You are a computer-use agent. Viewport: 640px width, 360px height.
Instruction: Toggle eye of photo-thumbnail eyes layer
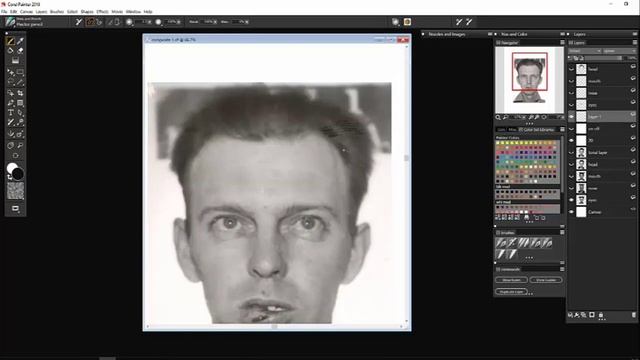coord(571,200)
